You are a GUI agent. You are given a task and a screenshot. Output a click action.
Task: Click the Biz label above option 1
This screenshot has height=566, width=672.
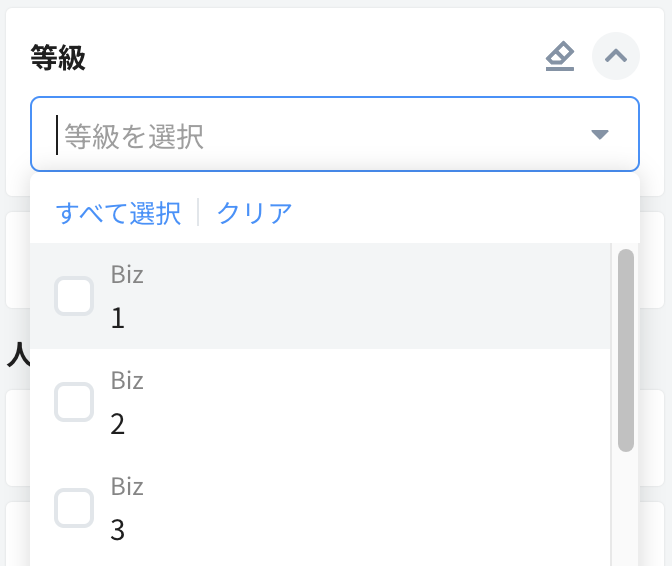point(127,275)
